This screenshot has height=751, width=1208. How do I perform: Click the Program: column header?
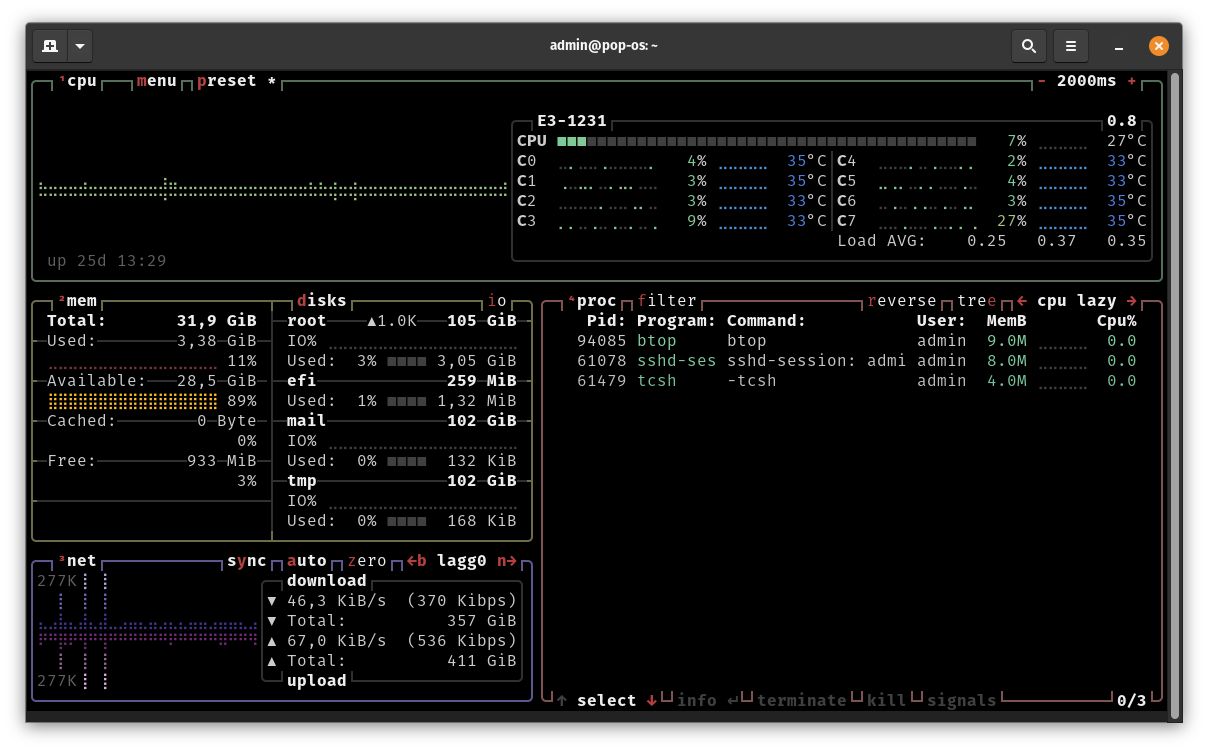[677, 321]
